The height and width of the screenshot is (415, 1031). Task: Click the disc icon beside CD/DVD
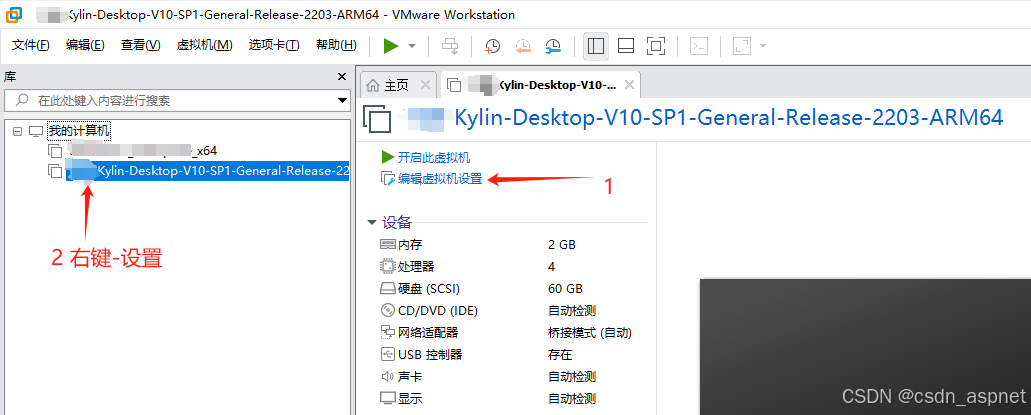[388, 310]
